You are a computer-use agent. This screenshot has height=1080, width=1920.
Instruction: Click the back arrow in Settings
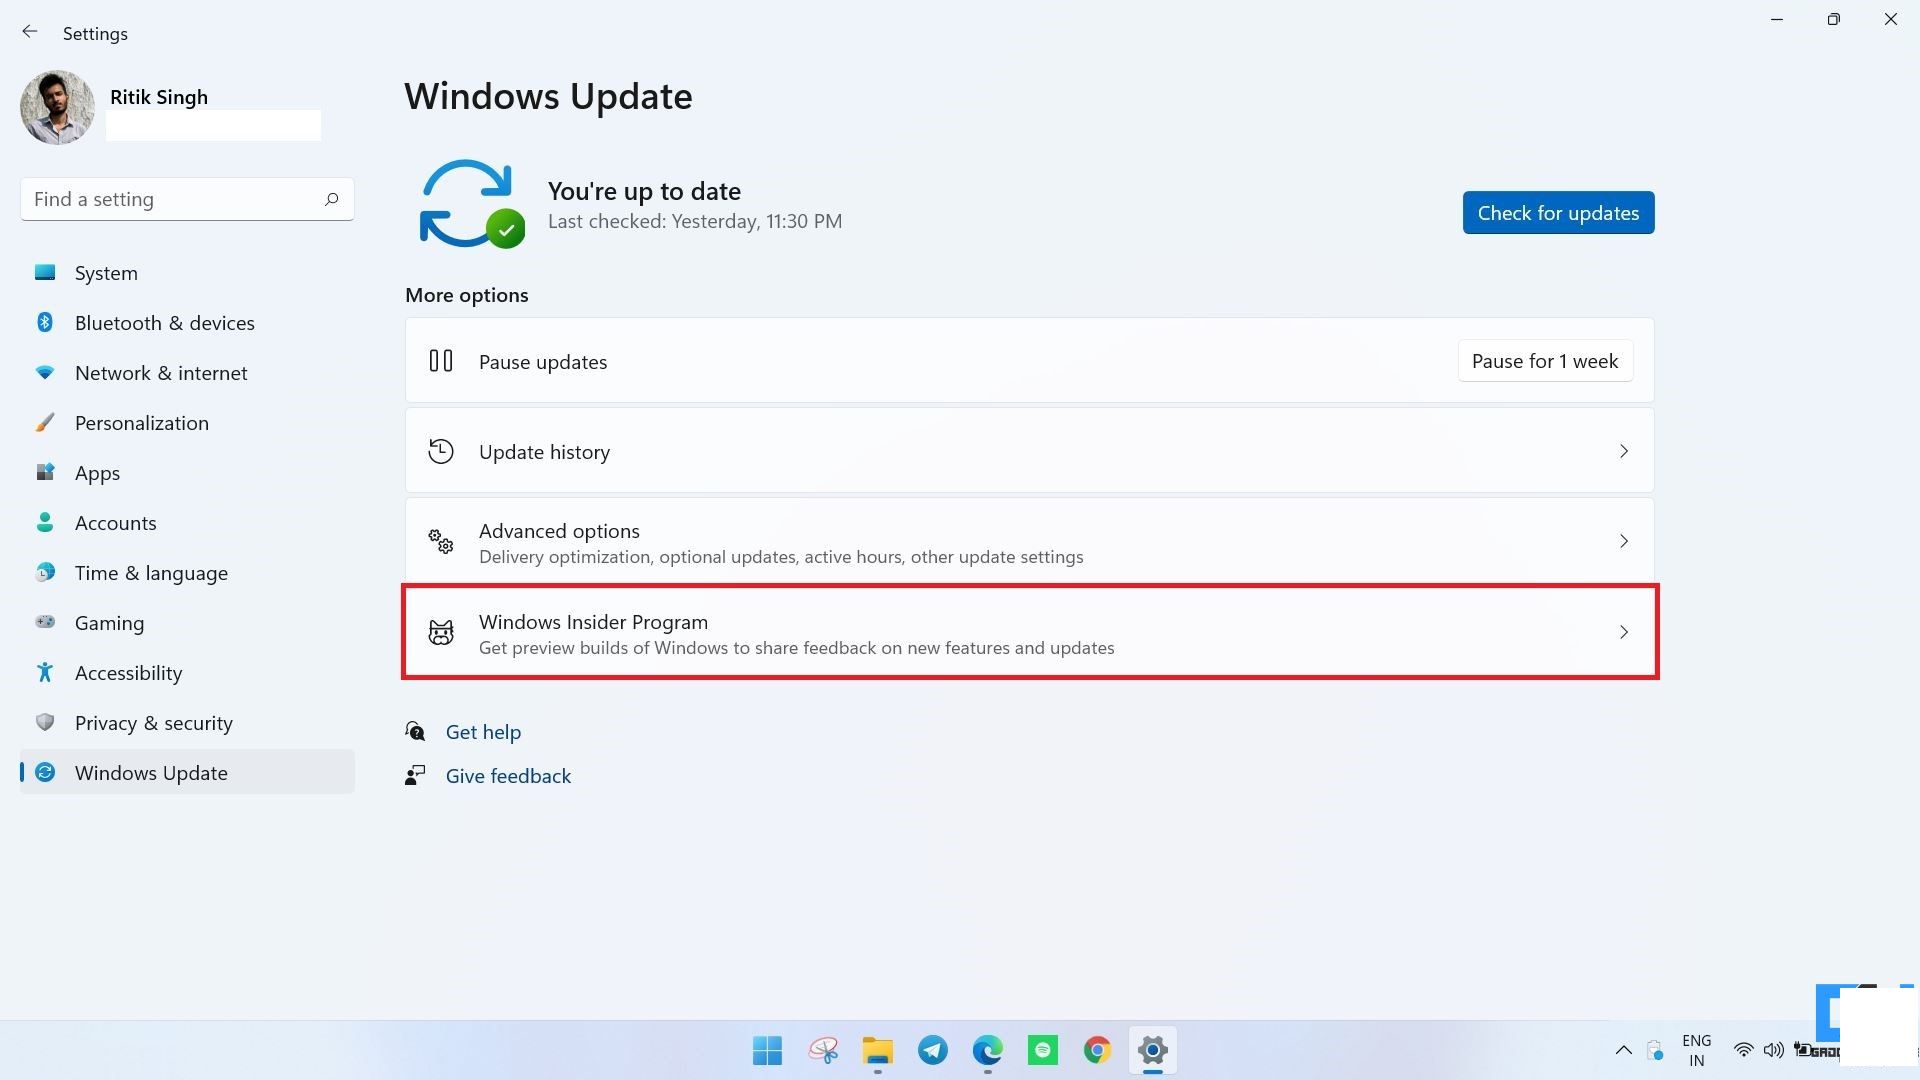tap(30, 32)
